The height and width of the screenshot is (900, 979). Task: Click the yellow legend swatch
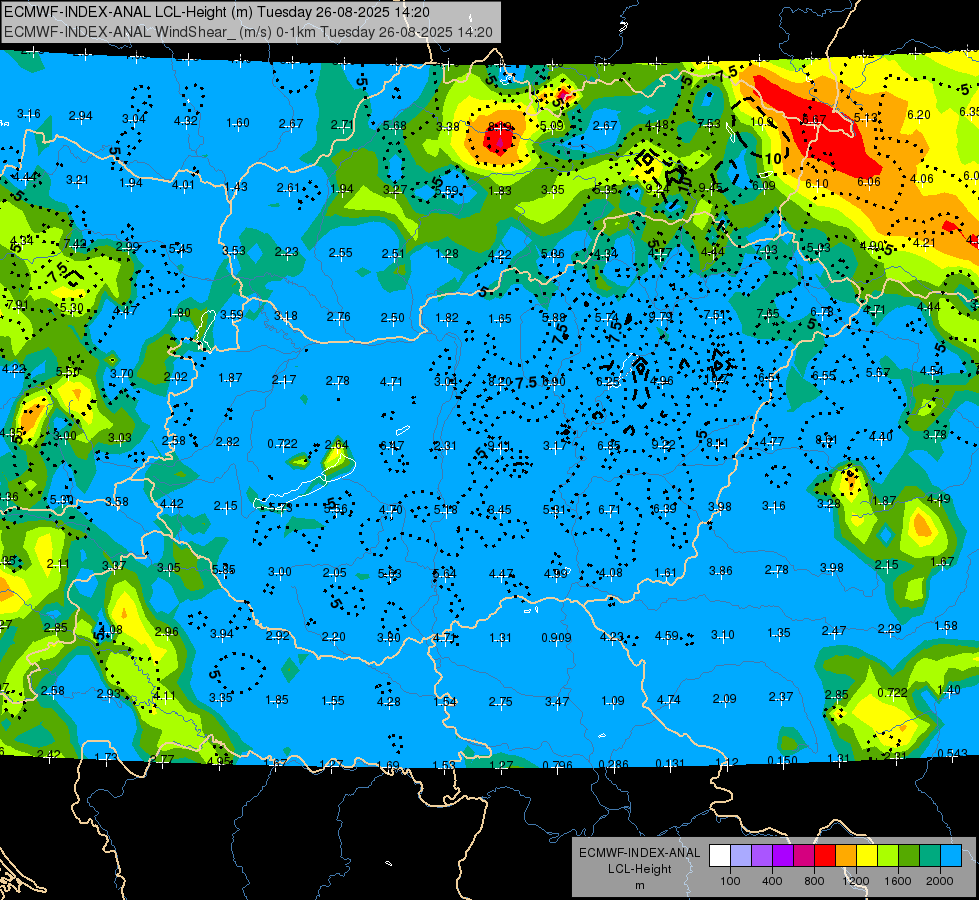click(x=867, y=856)
